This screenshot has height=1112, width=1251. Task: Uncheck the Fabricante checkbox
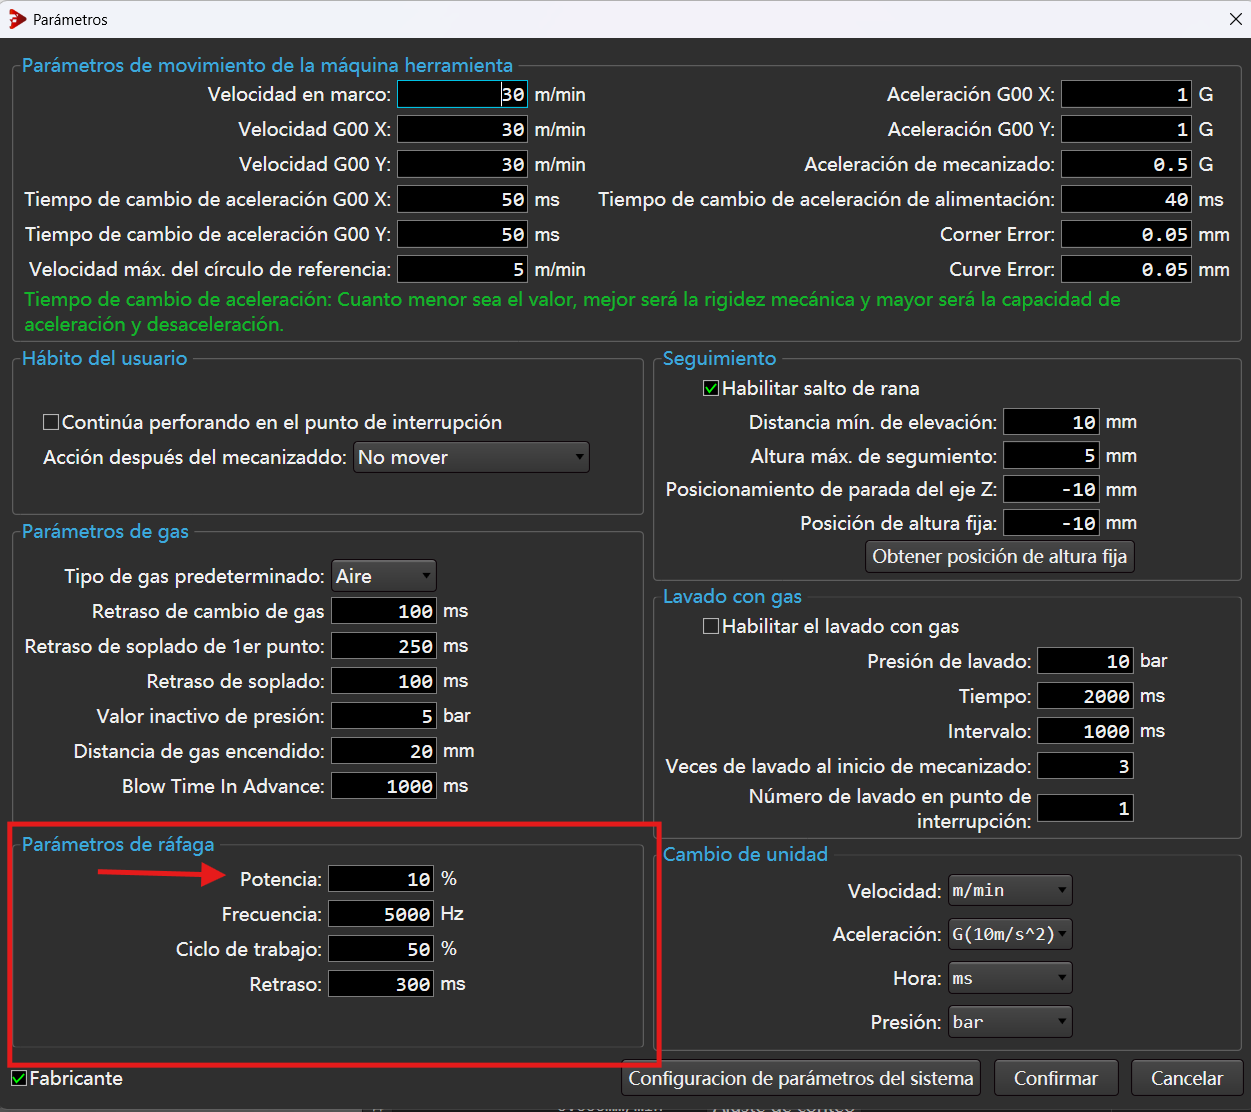[19, 1078]
